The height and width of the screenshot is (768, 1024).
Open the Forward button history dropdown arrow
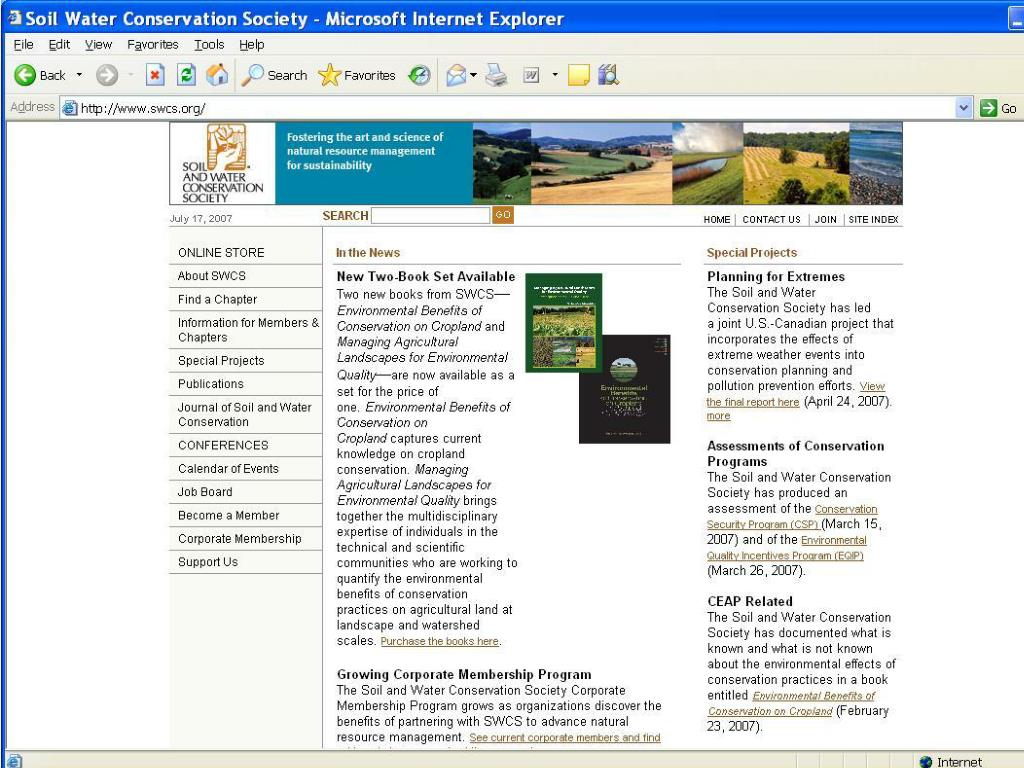point(131,75)
